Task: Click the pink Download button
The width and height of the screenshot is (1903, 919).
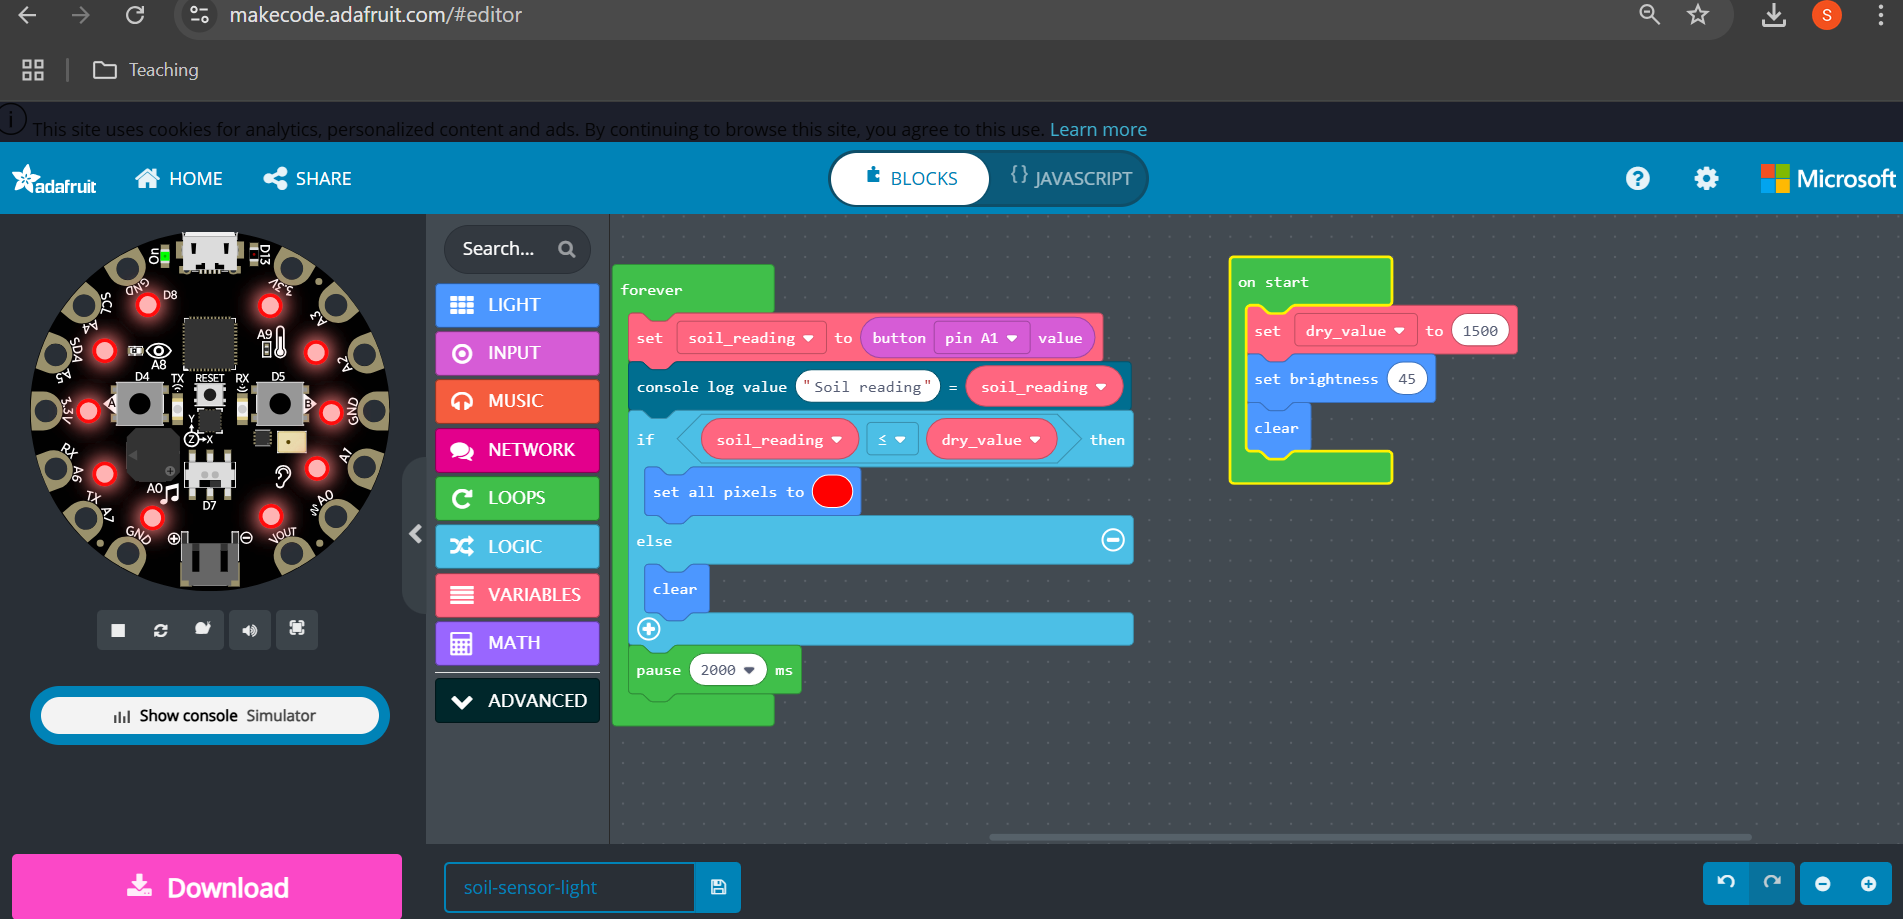Action: point(207,887)
